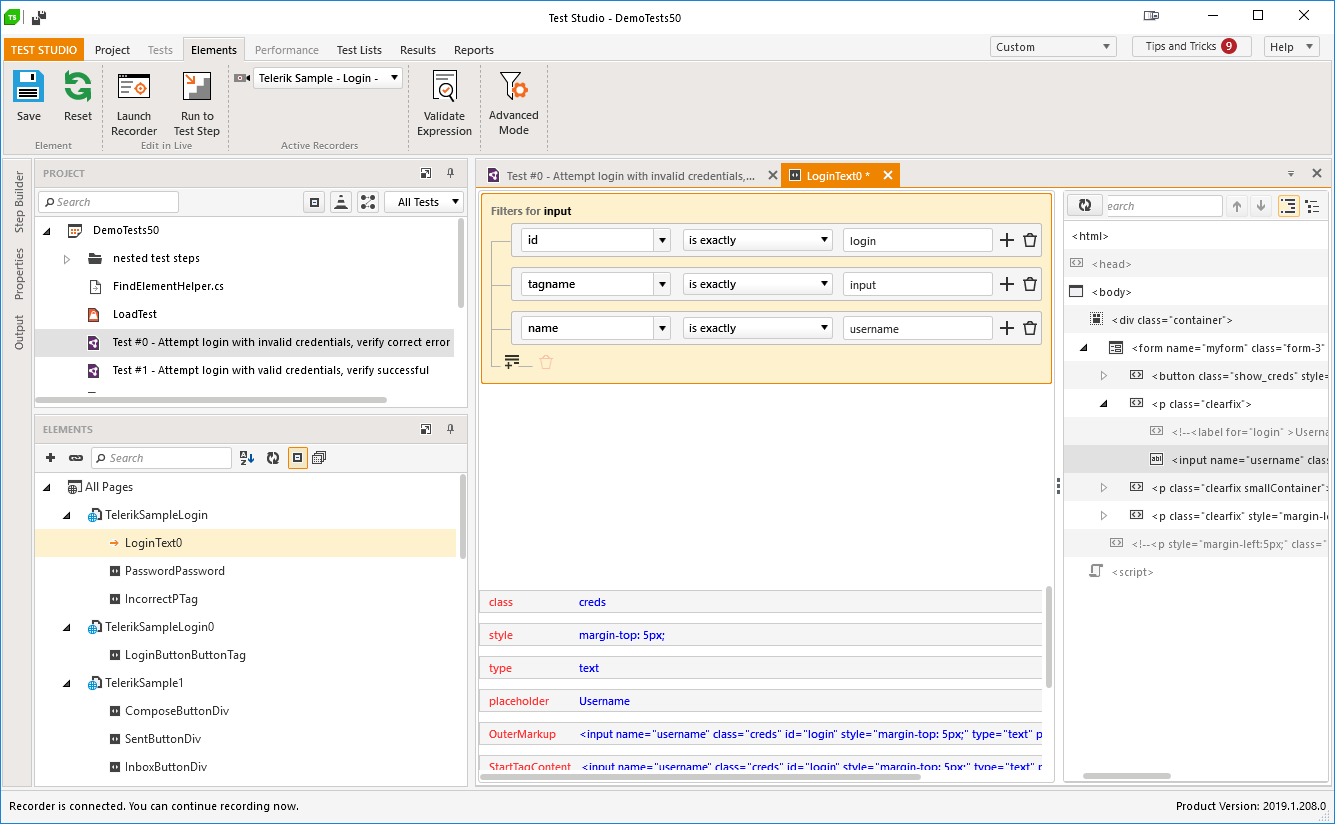Go to previous DOM search result arrow
This screenshot has width=1335, height=824.
1237,206
